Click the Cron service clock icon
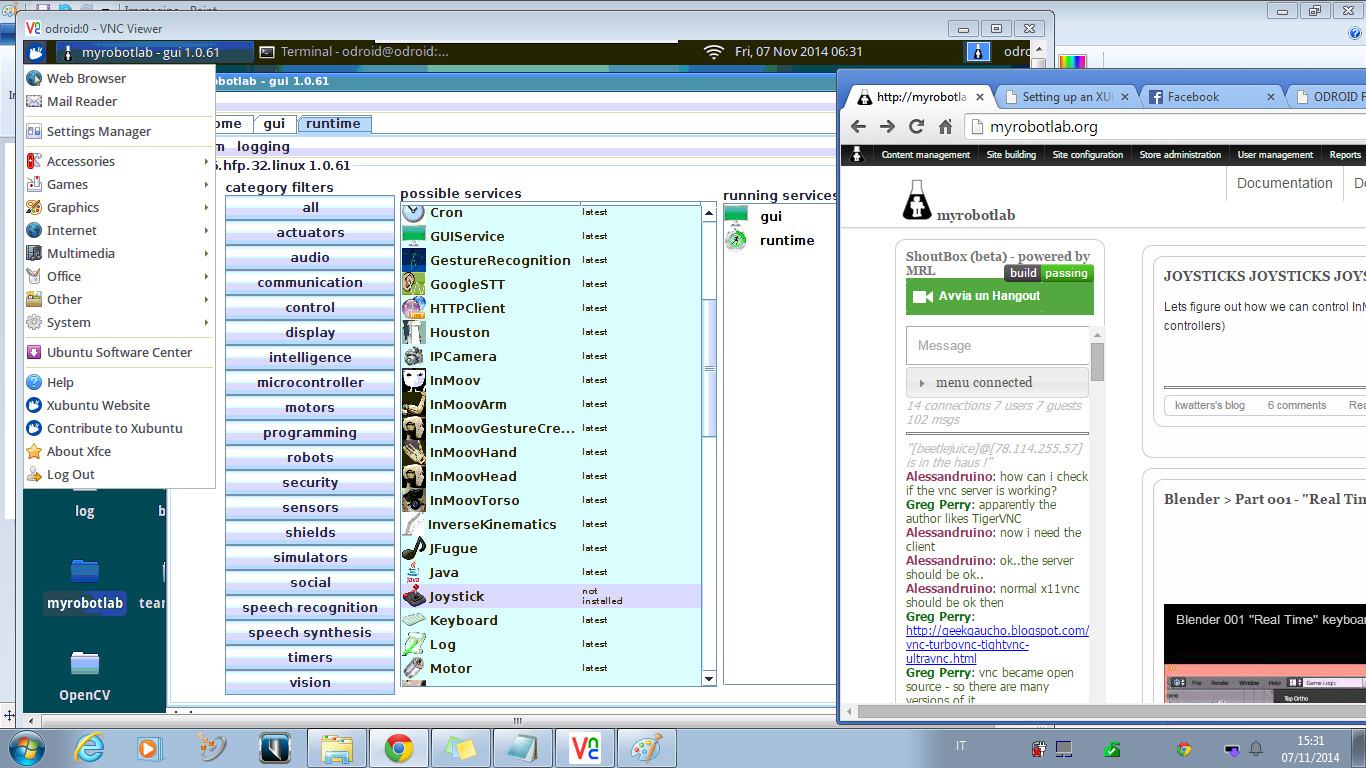The image size is (1366, 768). (x=414, y=212)
